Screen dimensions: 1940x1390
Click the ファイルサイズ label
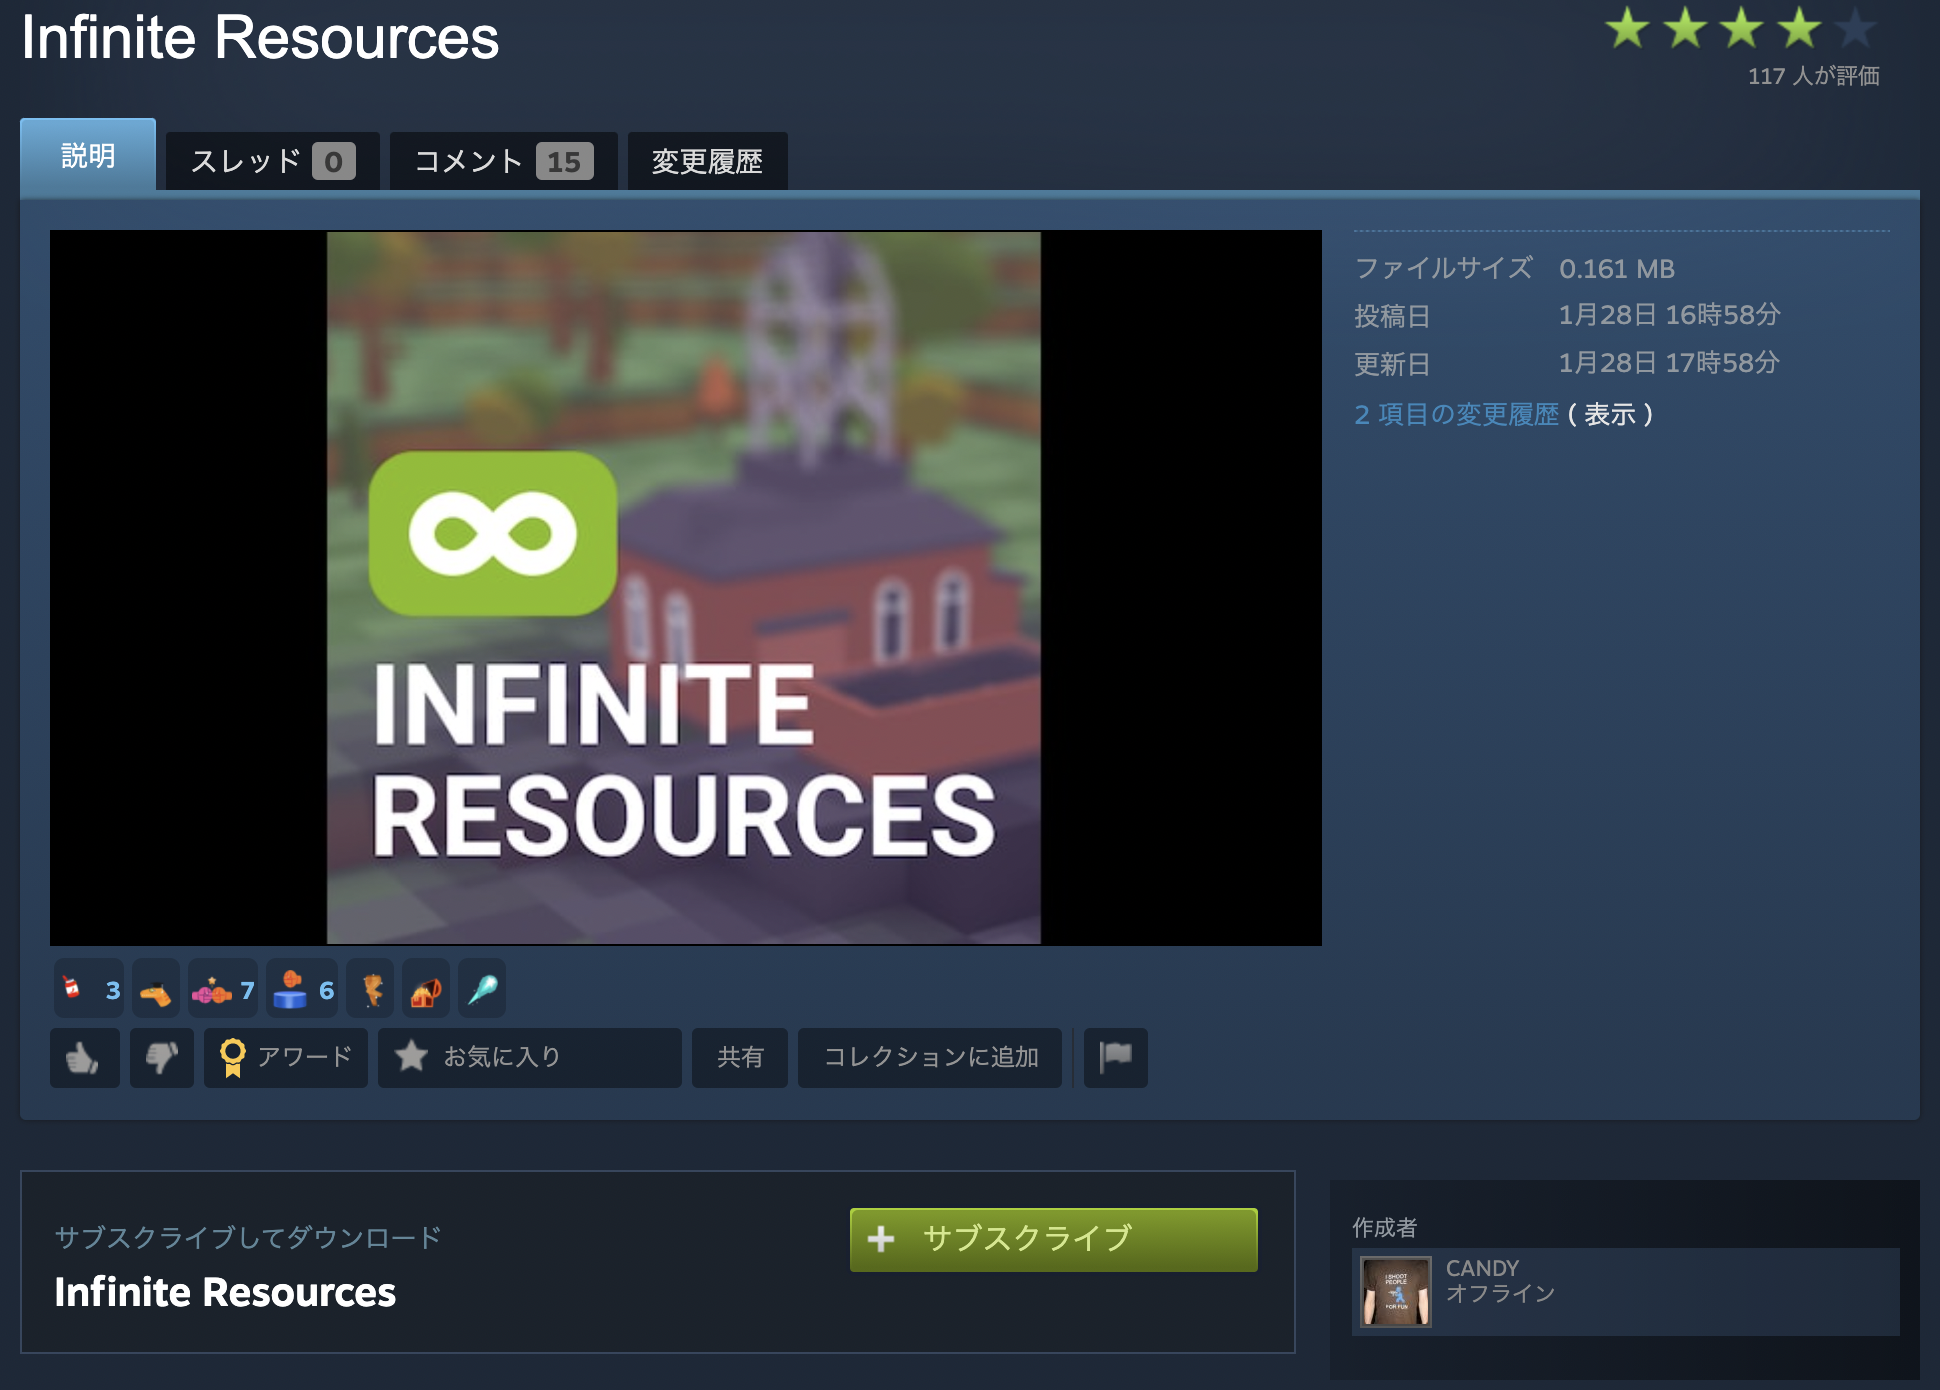tap(1443, 268)
